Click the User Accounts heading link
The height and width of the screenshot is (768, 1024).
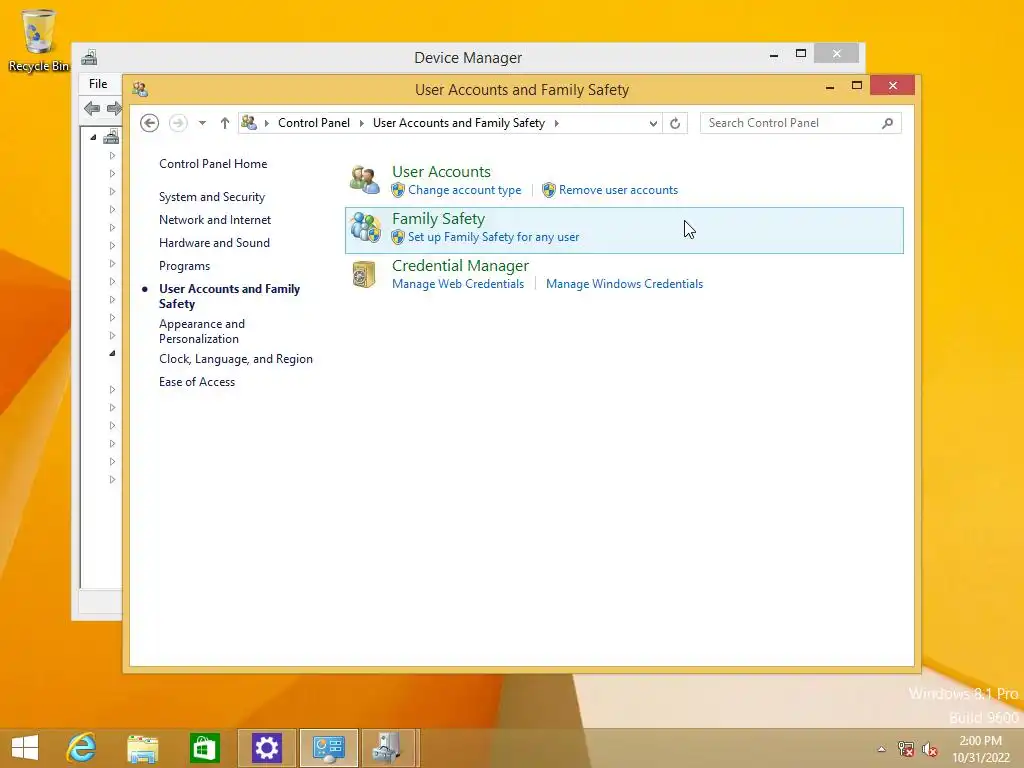point(441,171)
